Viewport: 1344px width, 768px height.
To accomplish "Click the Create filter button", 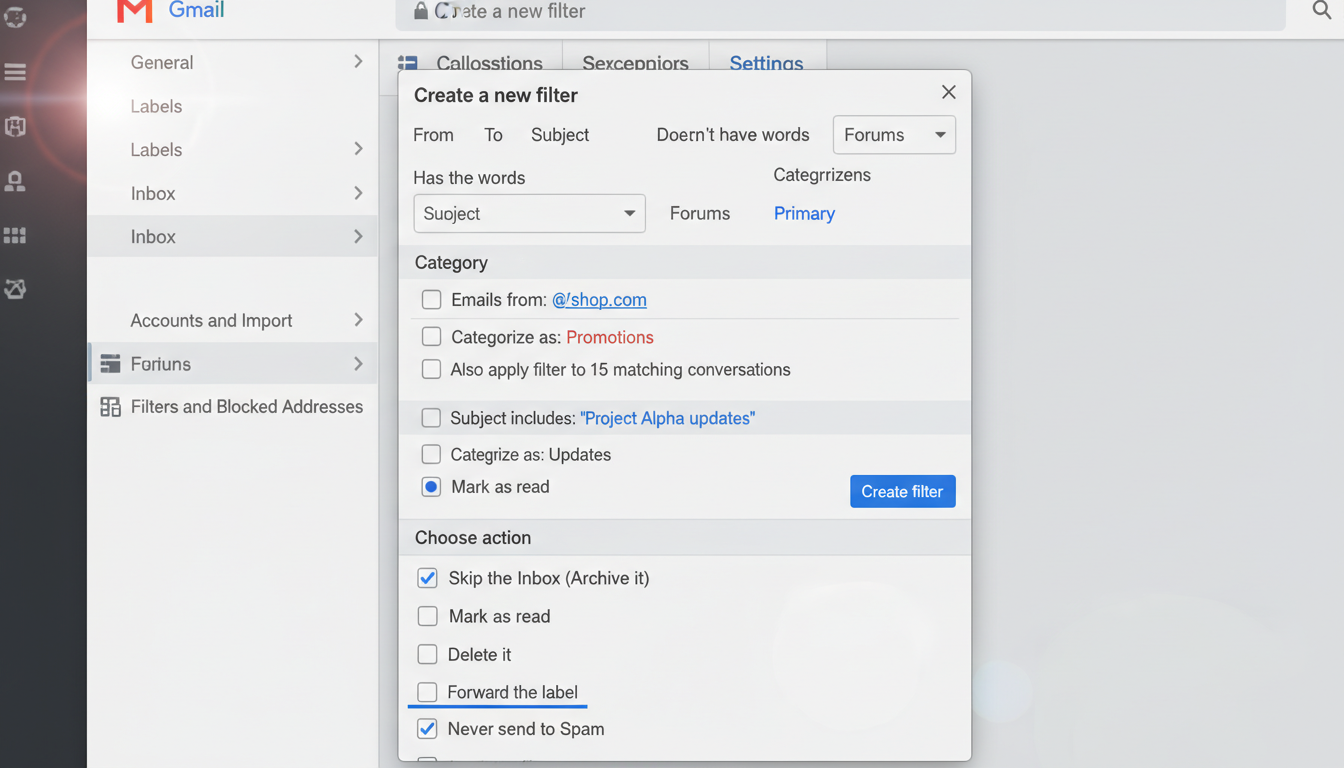I will (902, 491).
